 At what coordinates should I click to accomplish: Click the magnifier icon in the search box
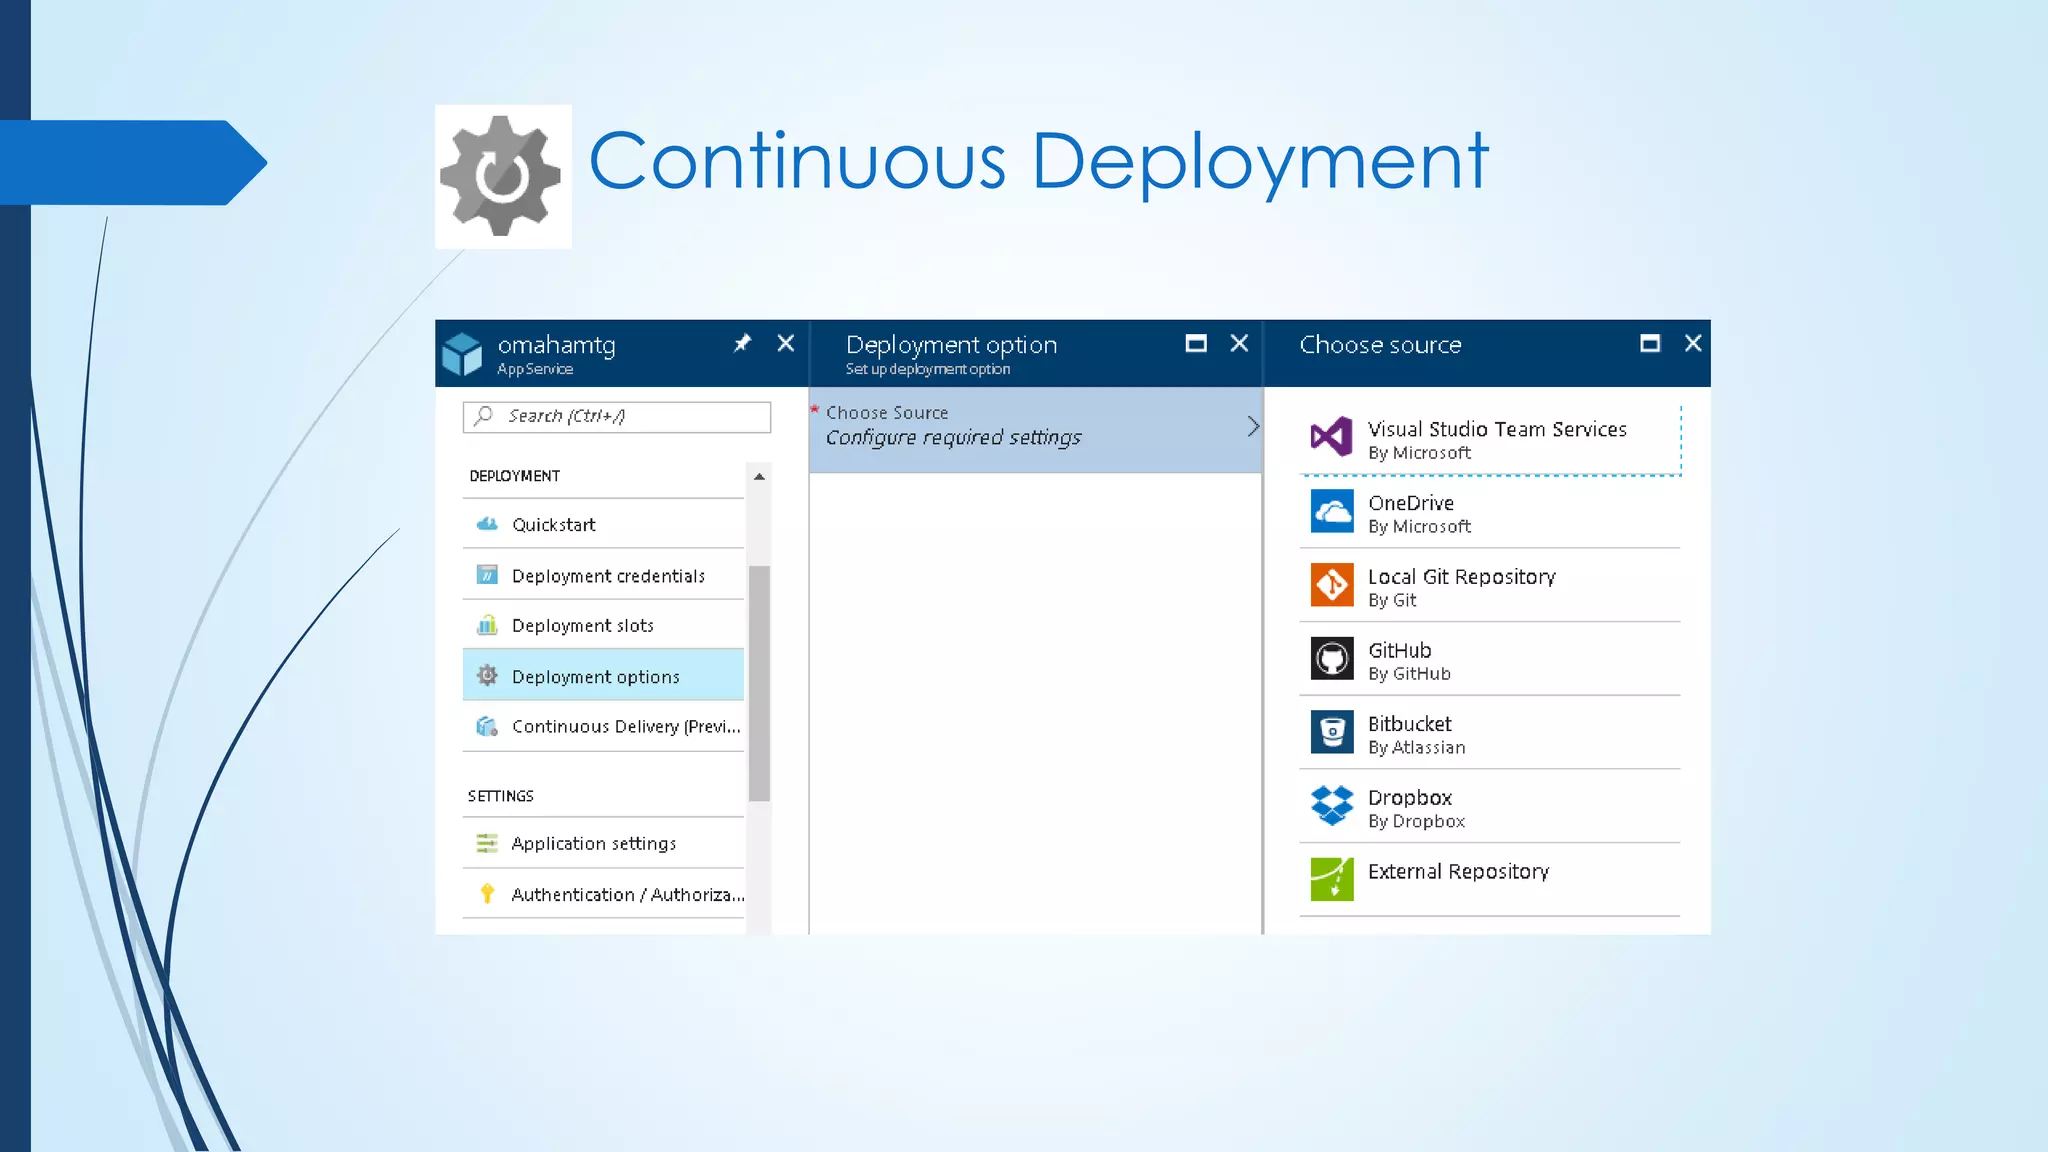[x=484, y=416]
